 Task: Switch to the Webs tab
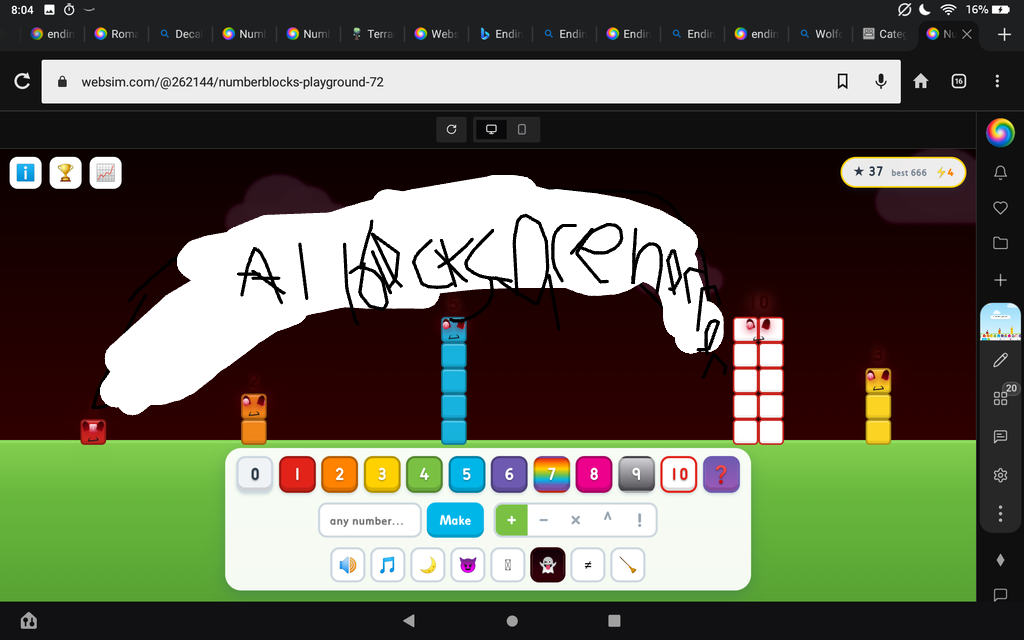point(436,34)
